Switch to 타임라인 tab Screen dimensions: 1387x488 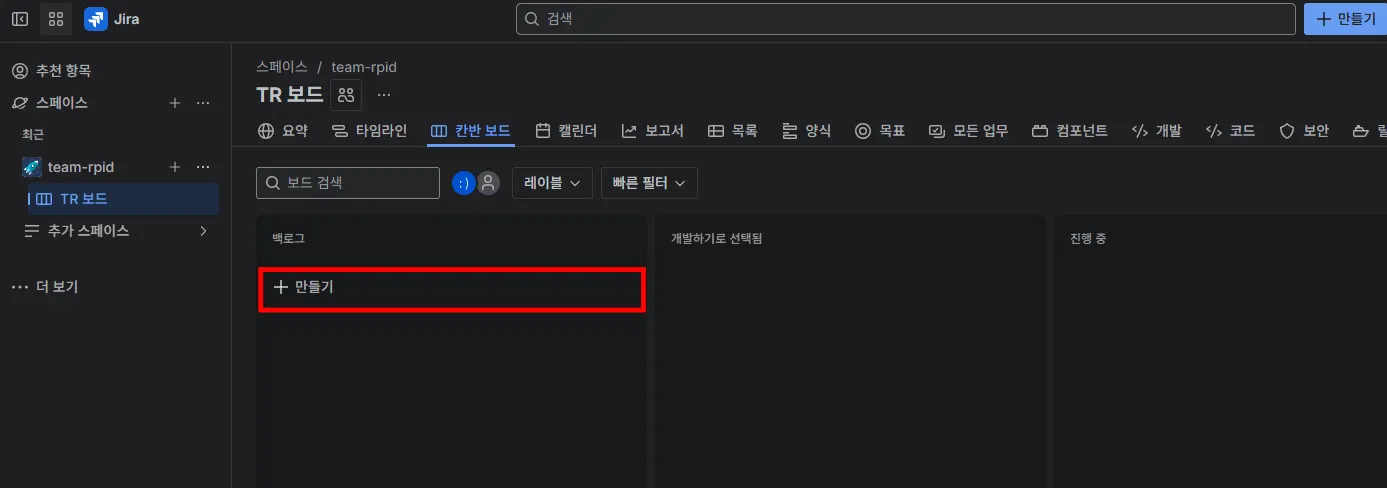(369, 131)
